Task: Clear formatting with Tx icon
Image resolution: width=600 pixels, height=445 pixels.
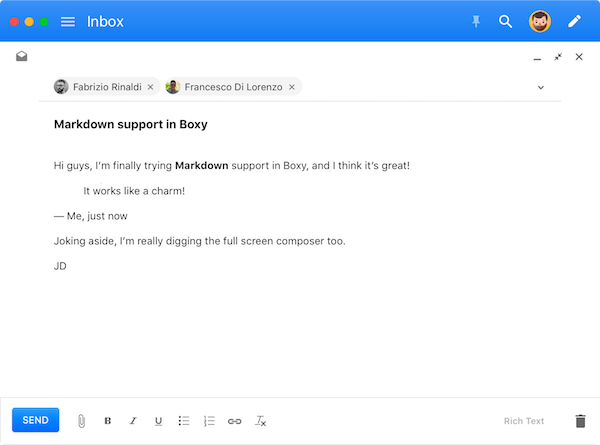Action: tap(260, 421)
